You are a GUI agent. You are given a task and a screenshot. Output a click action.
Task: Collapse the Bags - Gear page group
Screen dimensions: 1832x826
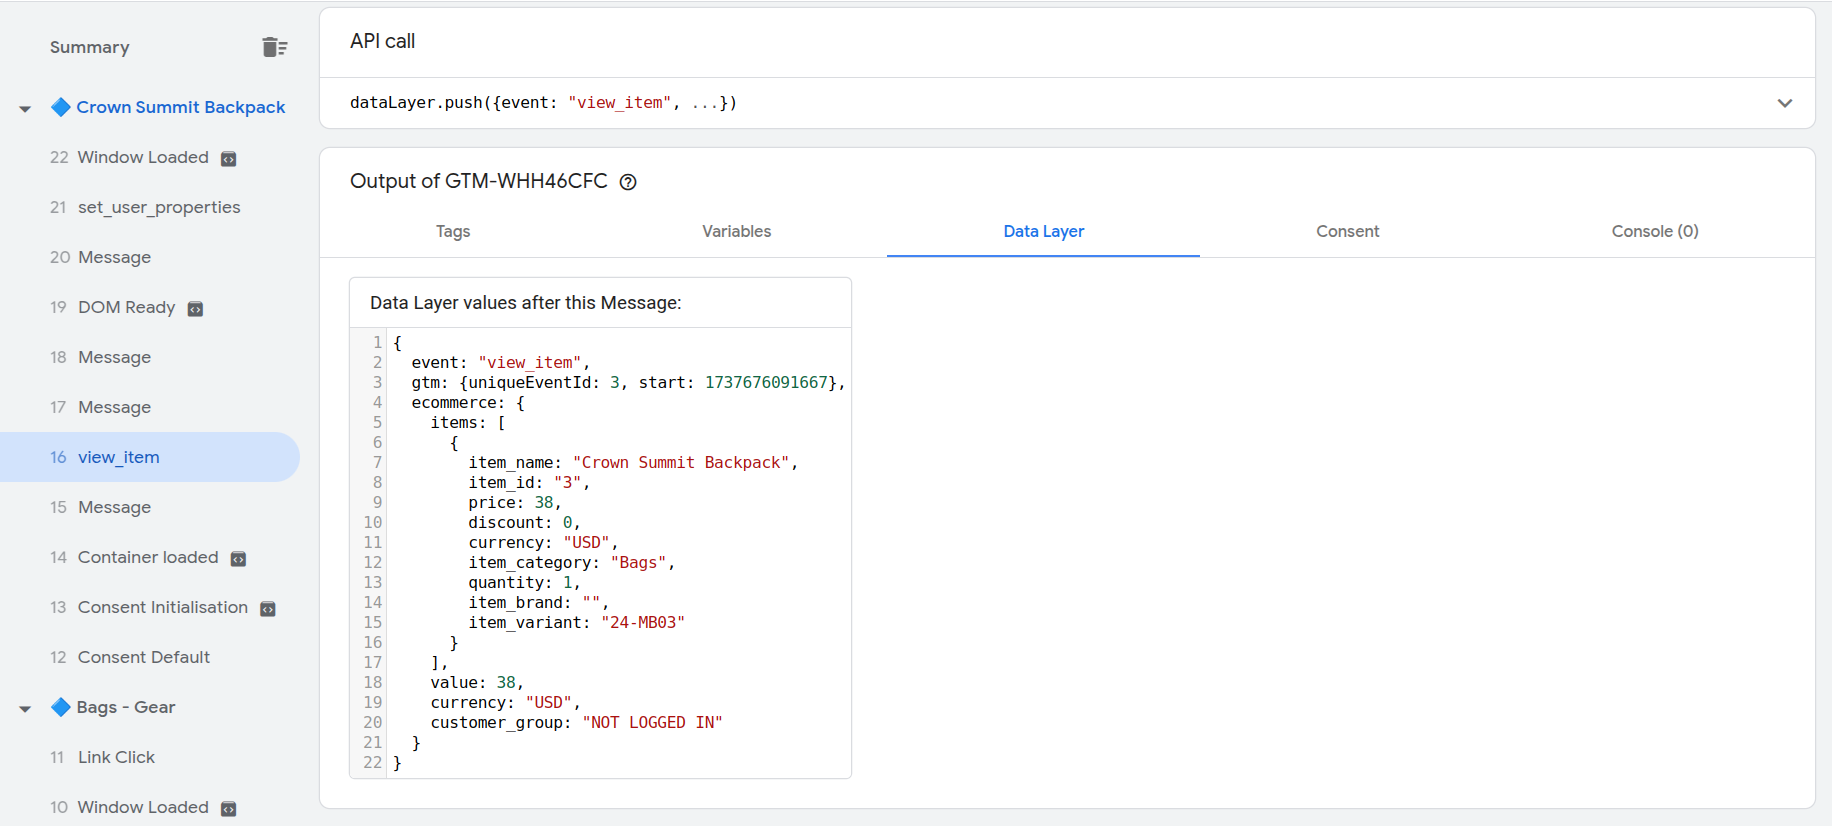pyautogui.click(x=25, y=708)
